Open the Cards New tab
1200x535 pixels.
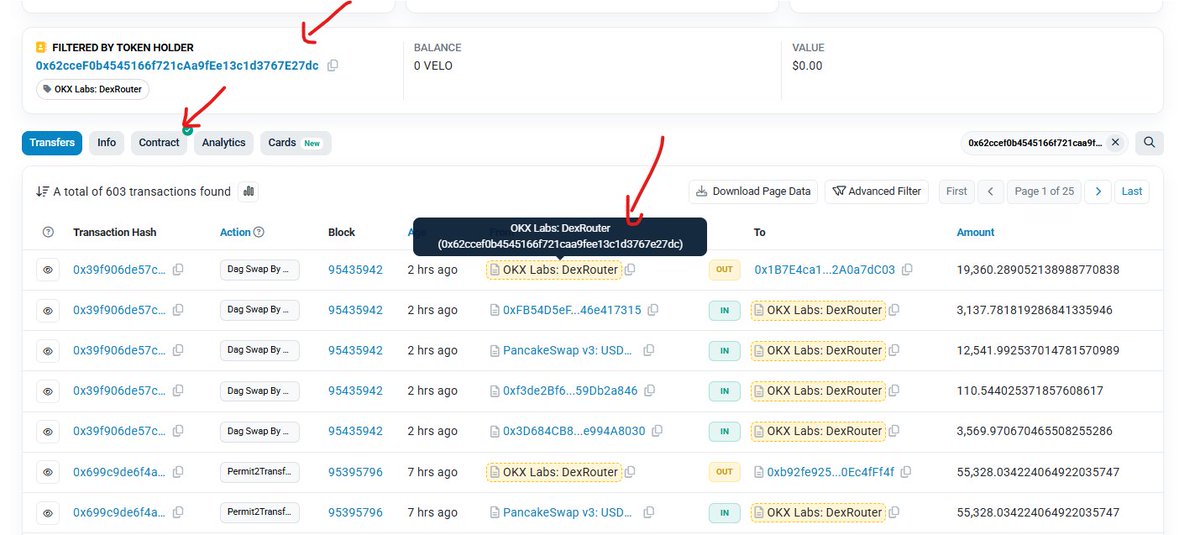pos(295,143)
